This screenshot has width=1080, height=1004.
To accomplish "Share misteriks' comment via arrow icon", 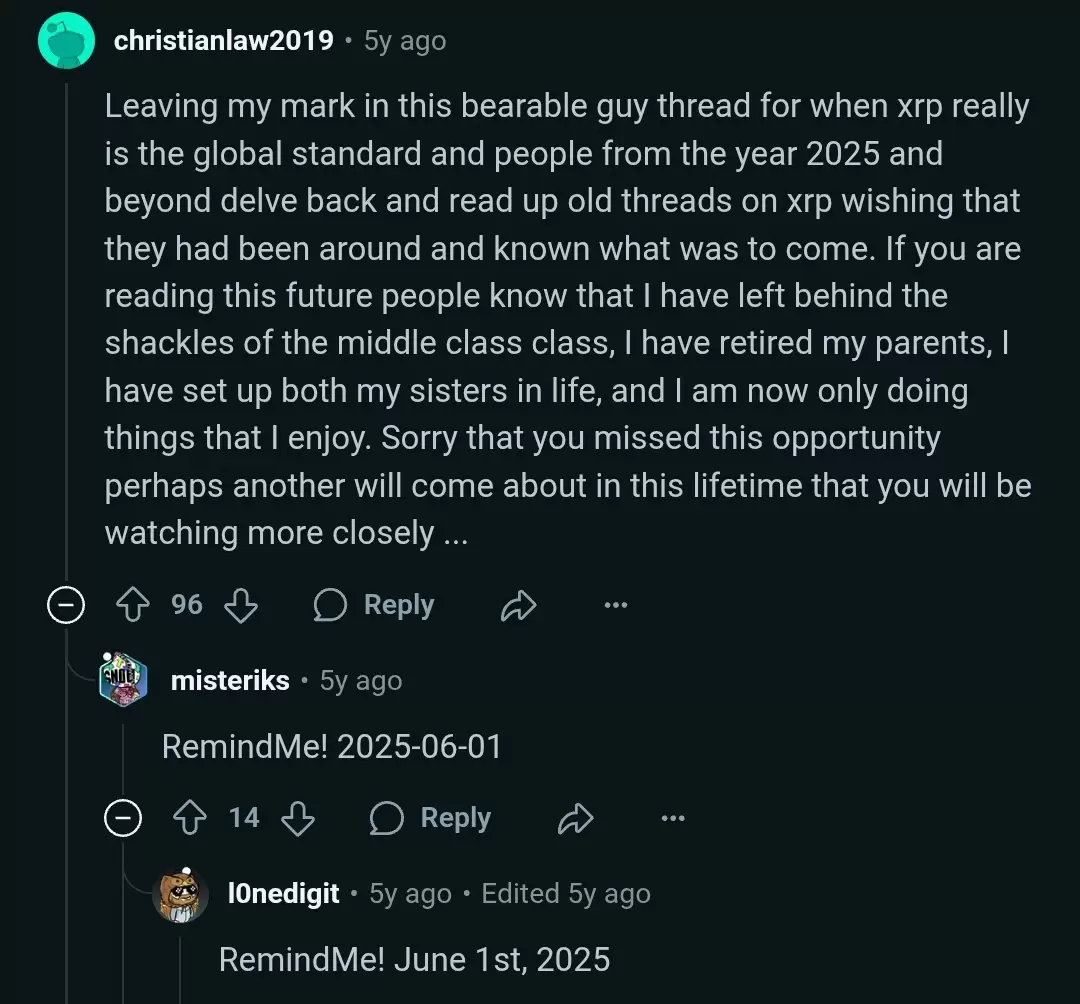I will (x=576, y=818).
